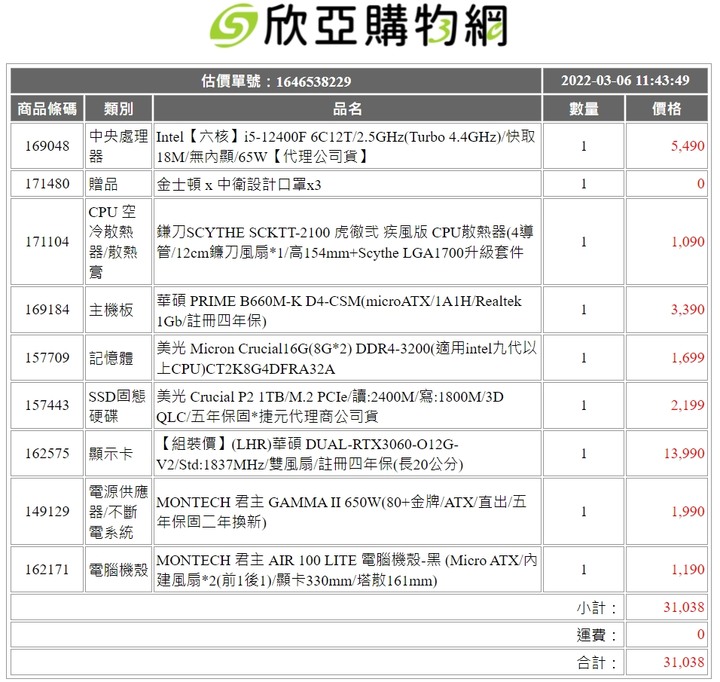Select barcode 157709
This screenshot has width=720, height=682.
[x=47, y=358]
